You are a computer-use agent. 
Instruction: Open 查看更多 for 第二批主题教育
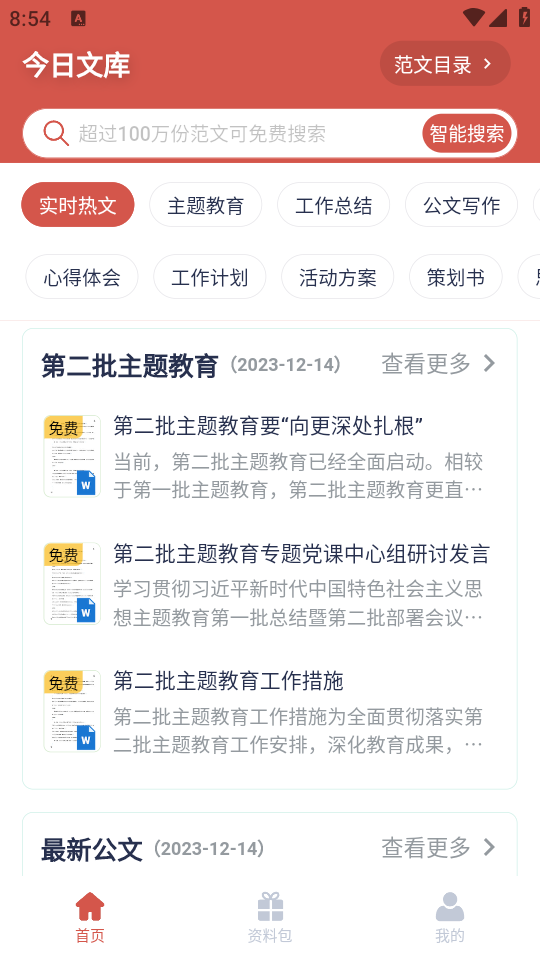click(x=438, y=364)
